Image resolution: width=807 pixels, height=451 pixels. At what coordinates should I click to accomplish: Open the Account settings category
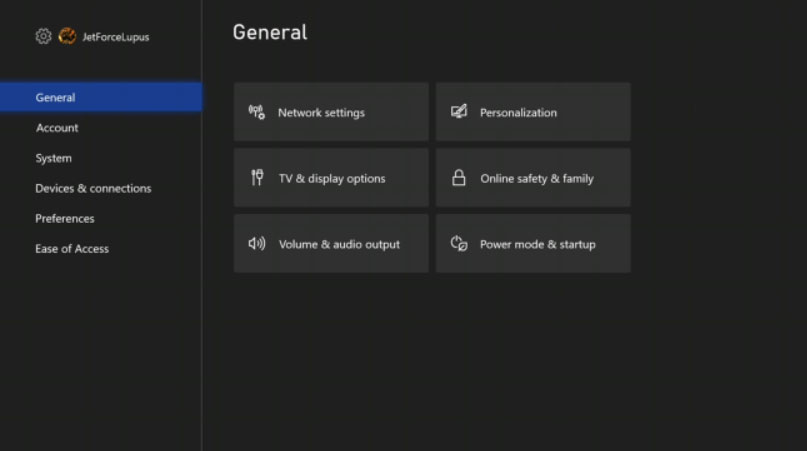click(101, 128)
